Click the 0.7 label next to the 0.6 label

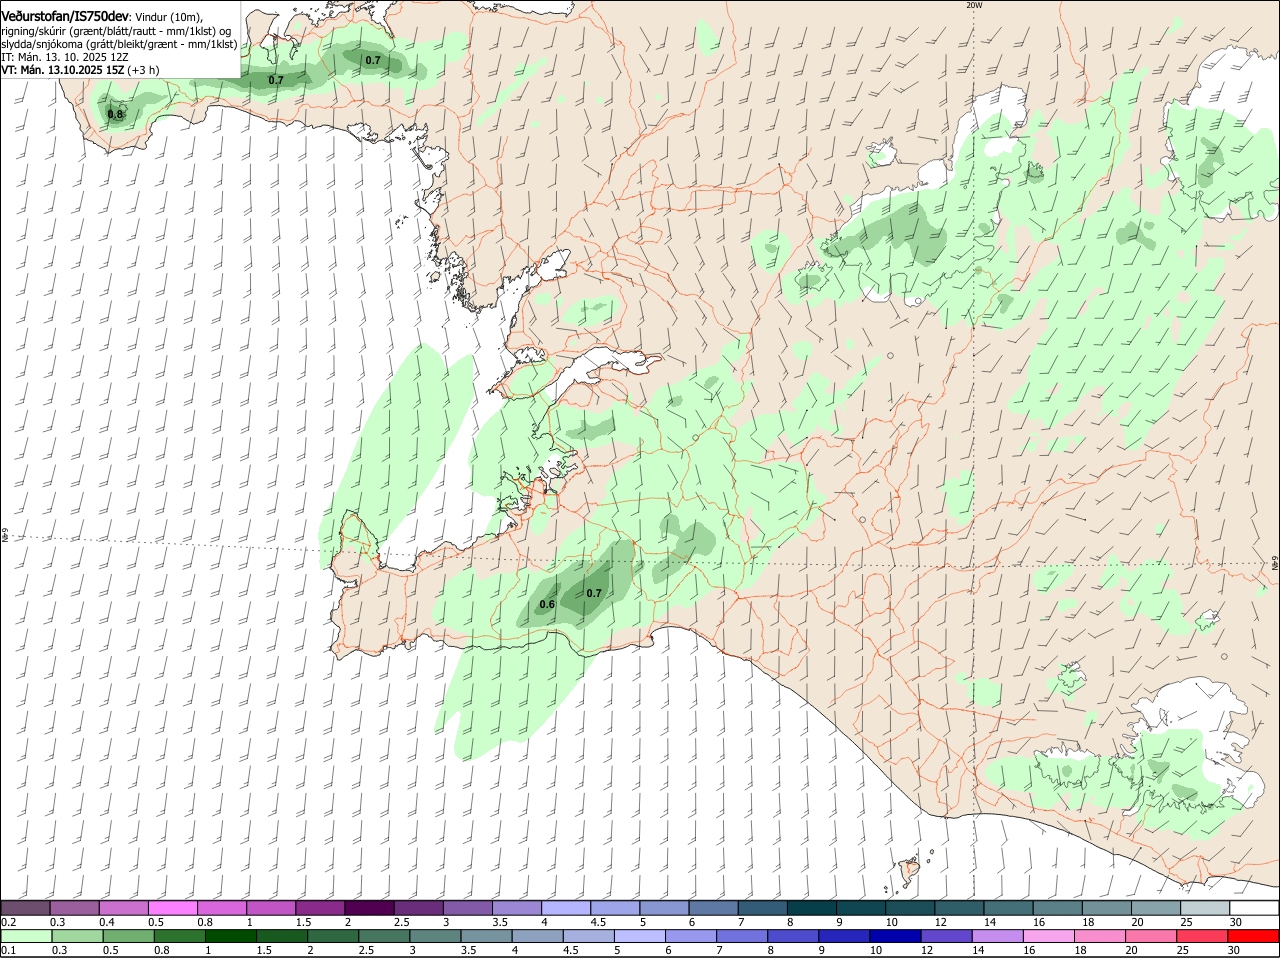(x=594, y=593)
